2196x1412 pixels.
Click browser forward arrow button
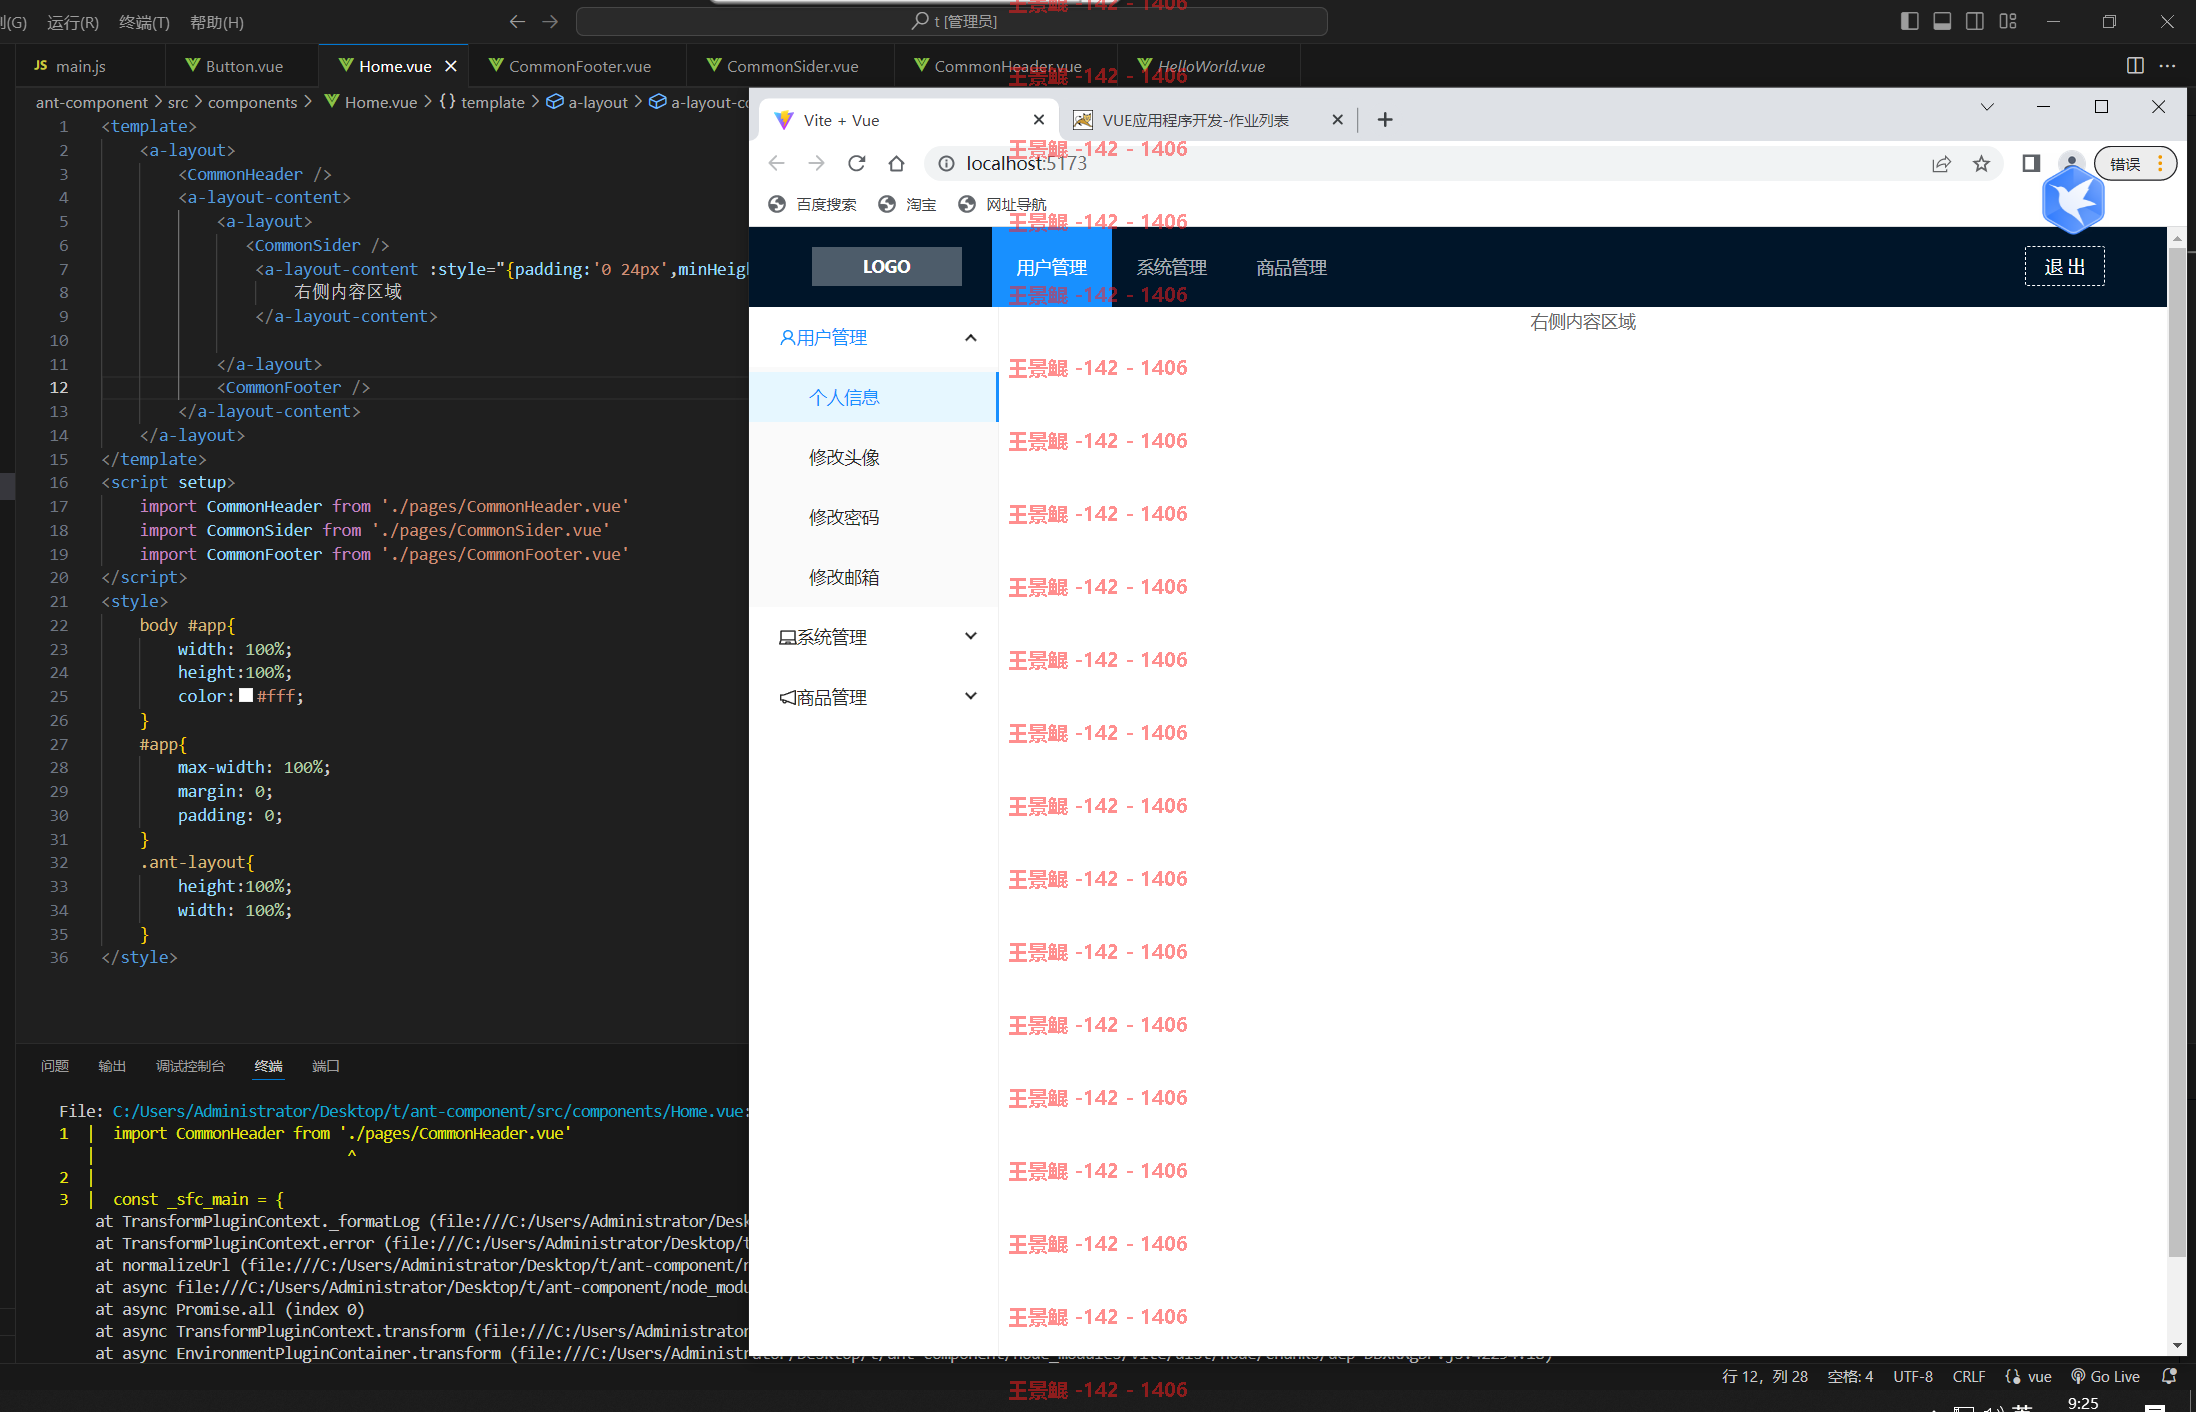(816, 163)
